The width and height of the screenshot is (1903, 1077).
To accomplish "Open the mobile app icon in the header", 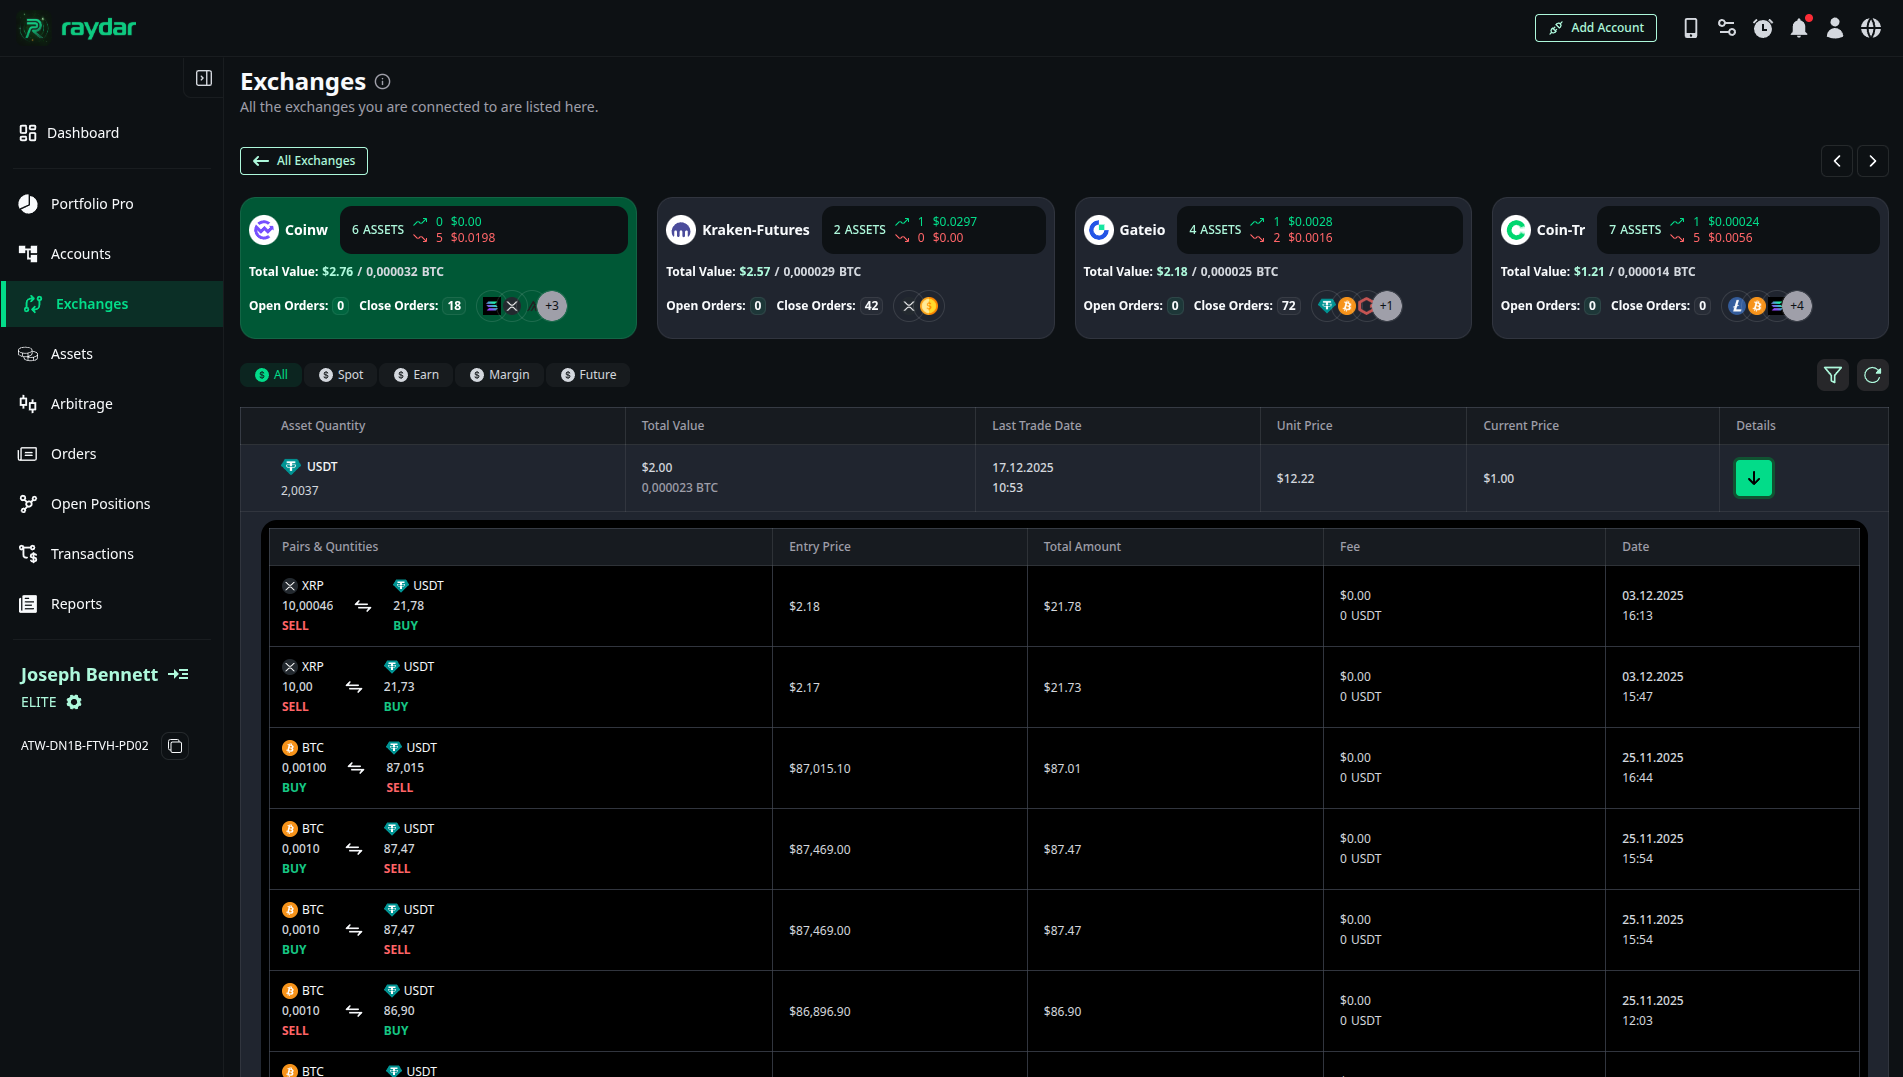I will pos(1690,28).
